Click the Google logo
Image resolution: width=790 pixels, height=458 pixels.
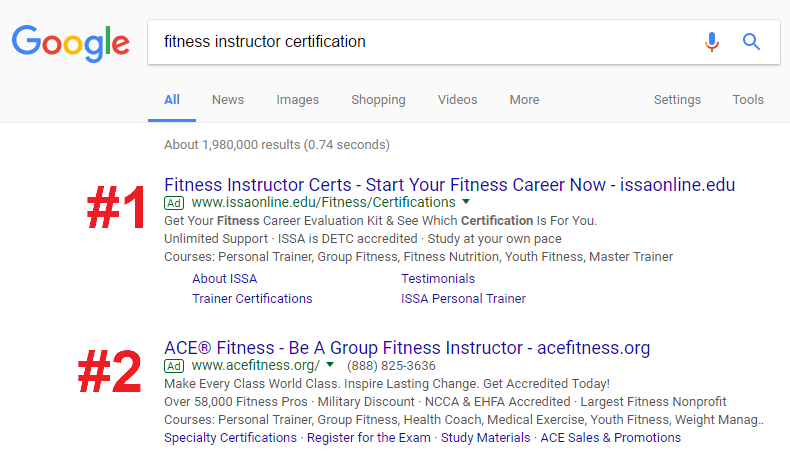click(70, 42)
